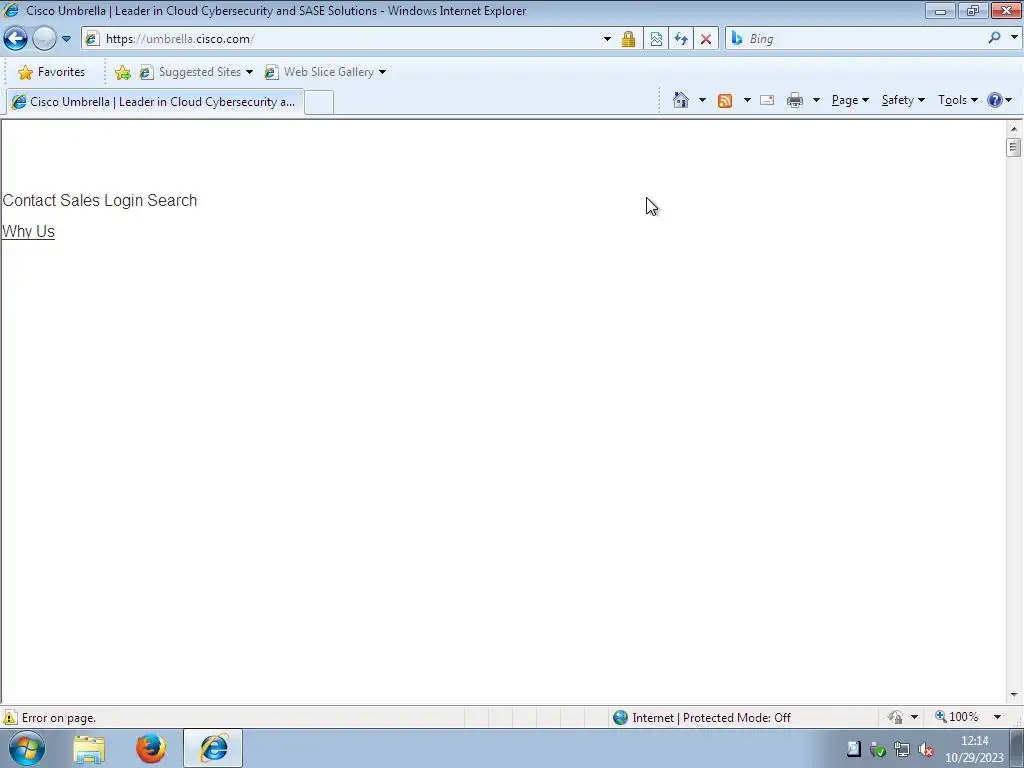Click the search magnifier icon
The image size is (1024, 768).
[994, 38]
